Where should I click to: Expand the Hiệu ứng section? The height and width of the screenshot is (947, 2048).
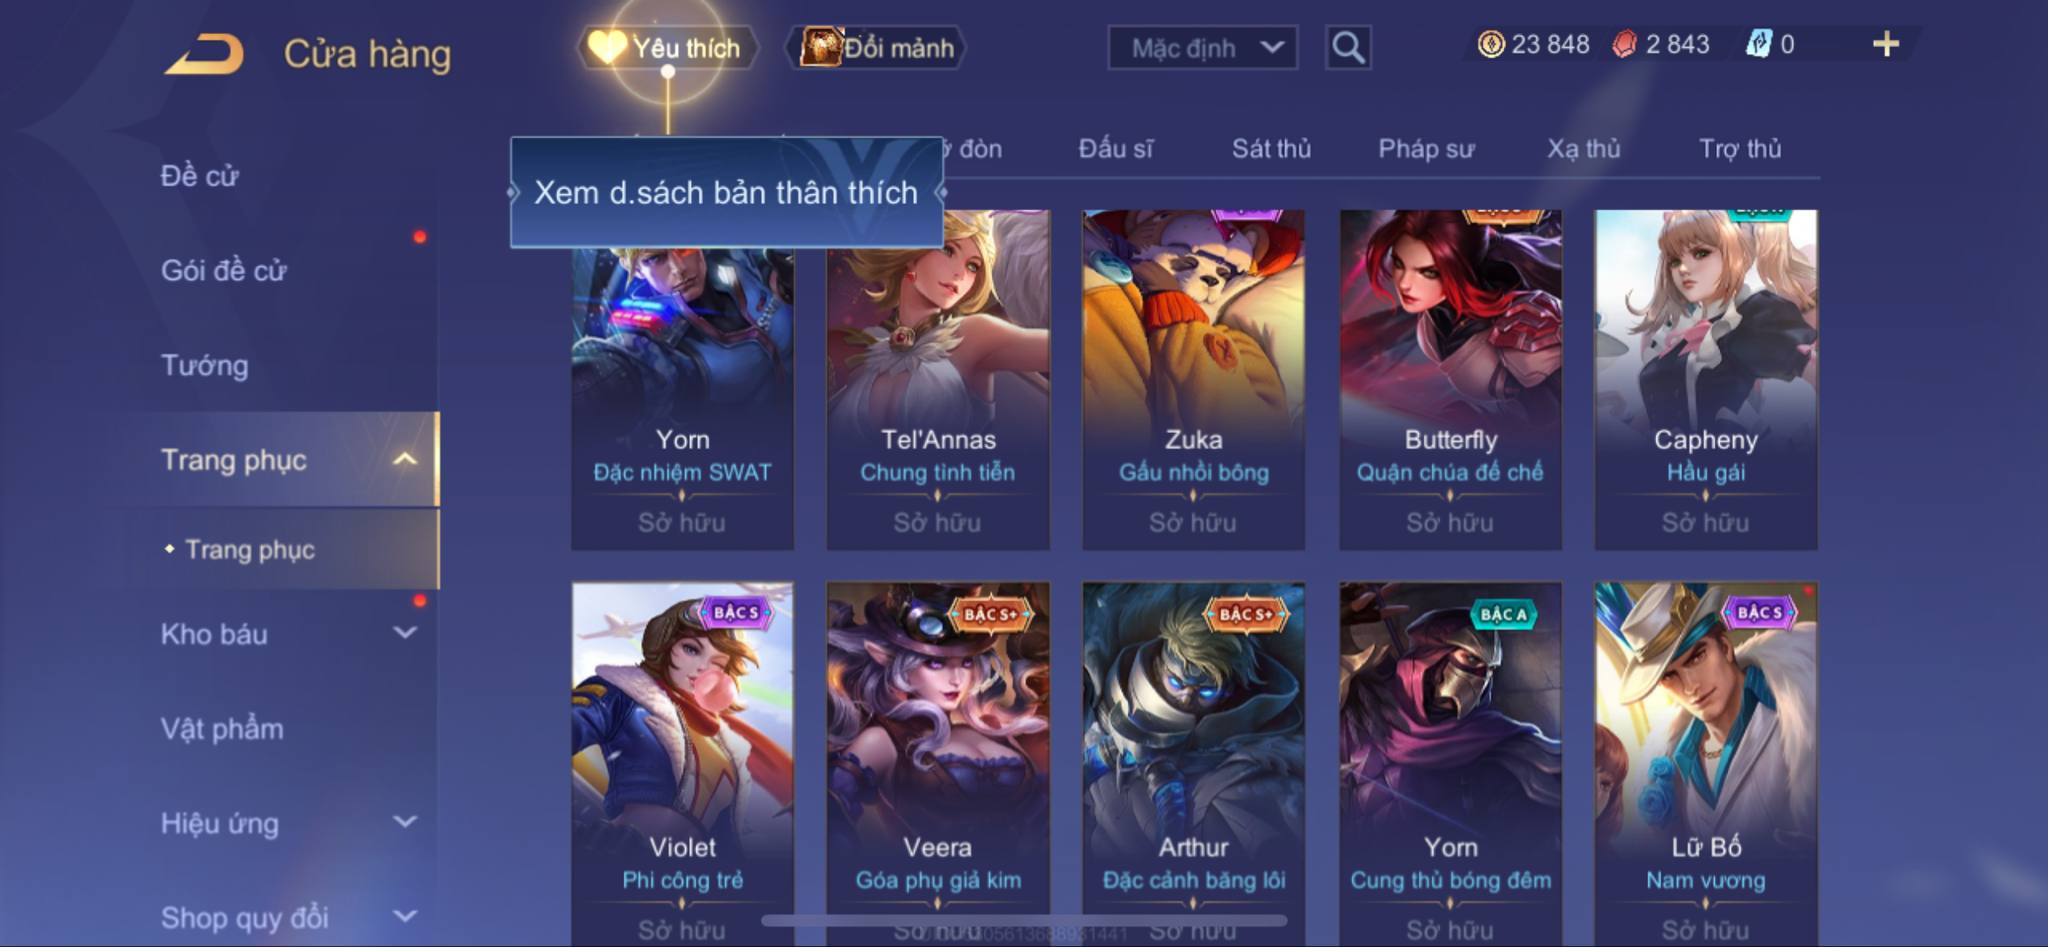point(404,822)
